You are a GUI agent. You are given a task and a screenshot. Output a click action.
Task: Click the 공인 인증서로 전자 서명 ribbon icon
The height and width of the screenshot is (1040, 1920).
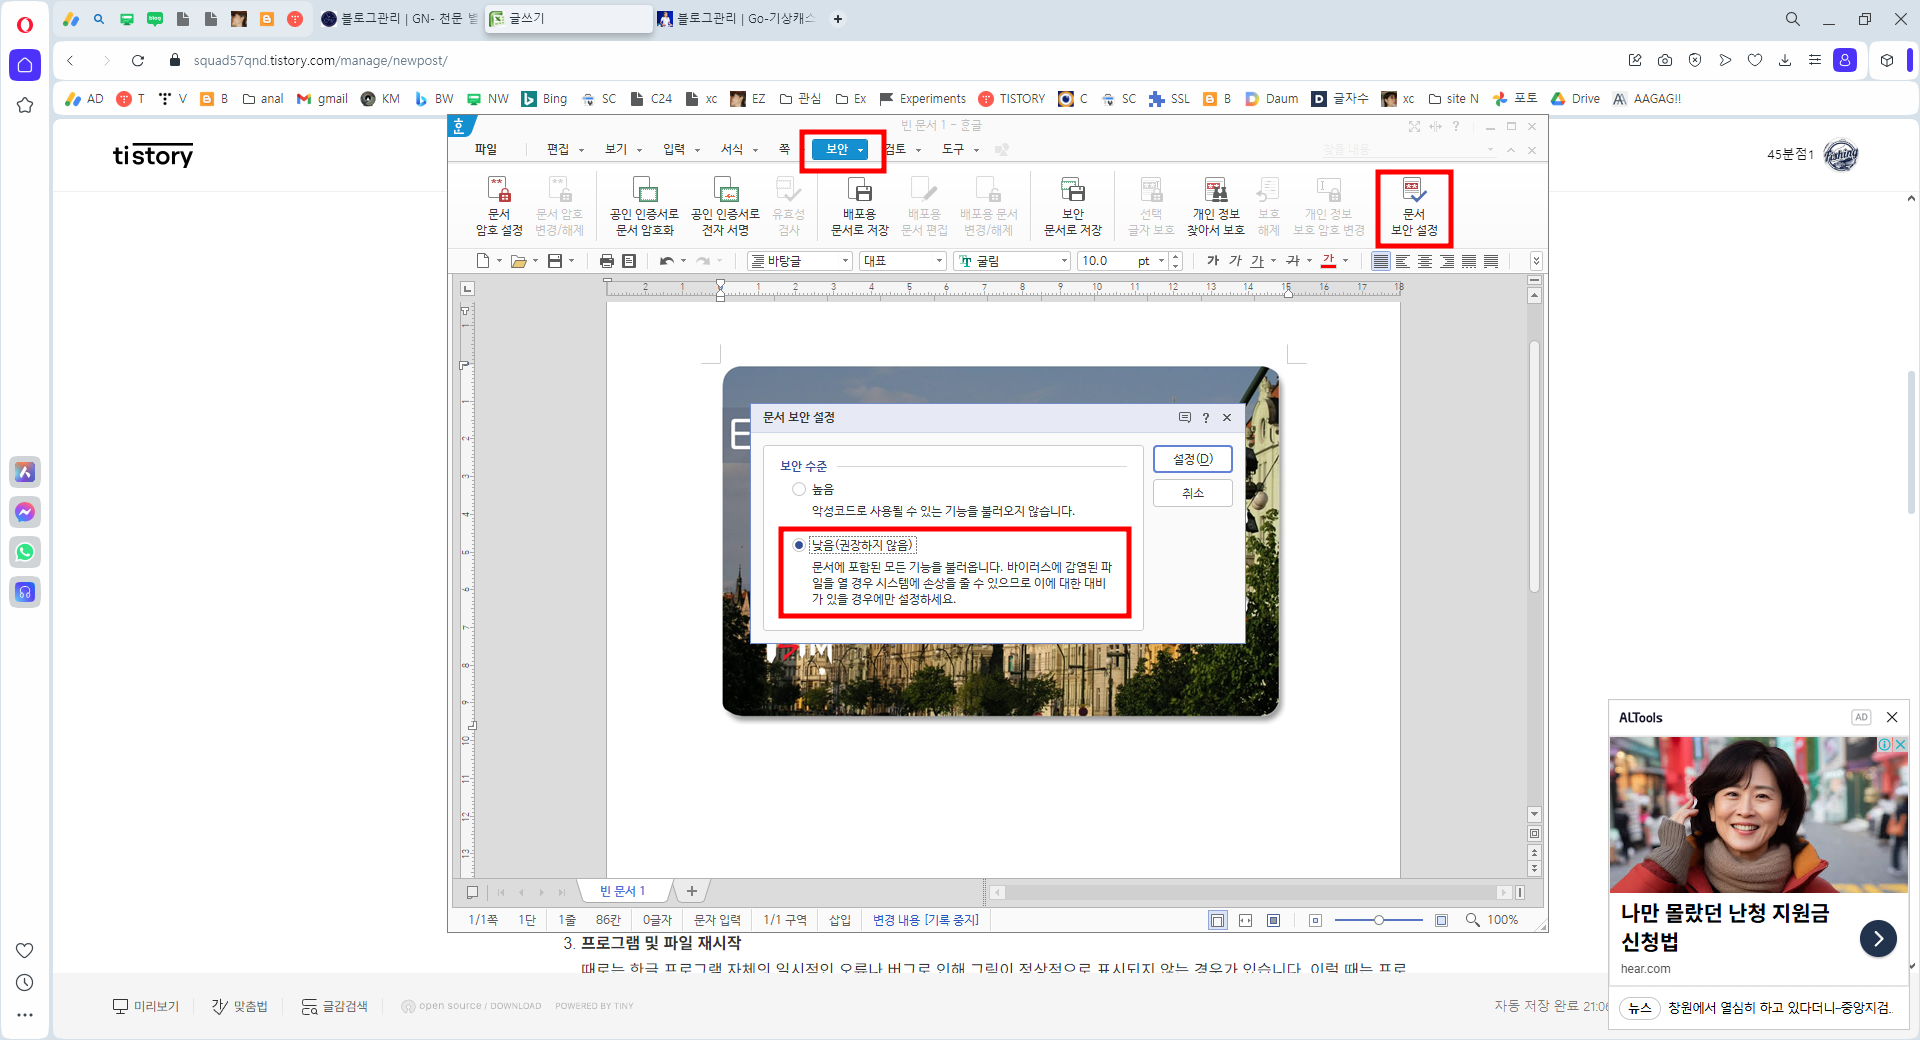(725, 207)
